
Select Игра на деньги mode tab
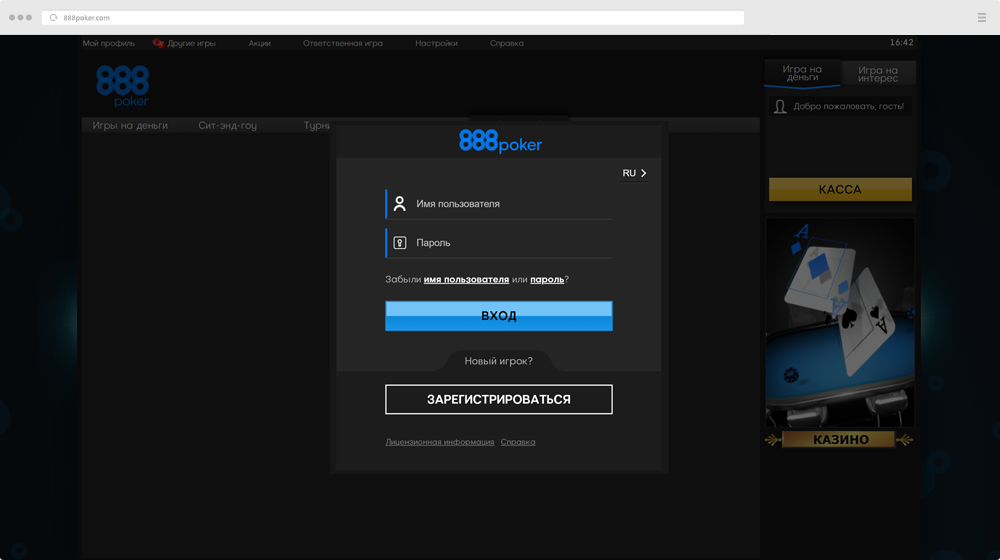click(x=802, y=73)
